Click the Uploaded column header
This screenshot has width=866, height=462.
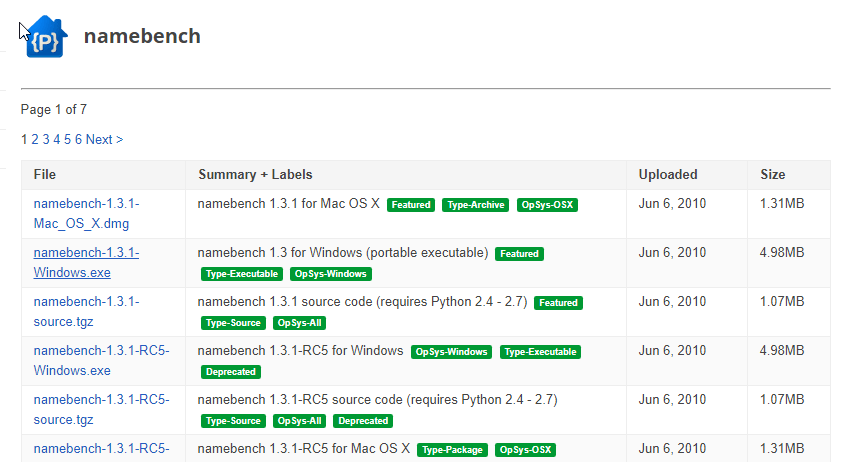[x=668, y=175]
